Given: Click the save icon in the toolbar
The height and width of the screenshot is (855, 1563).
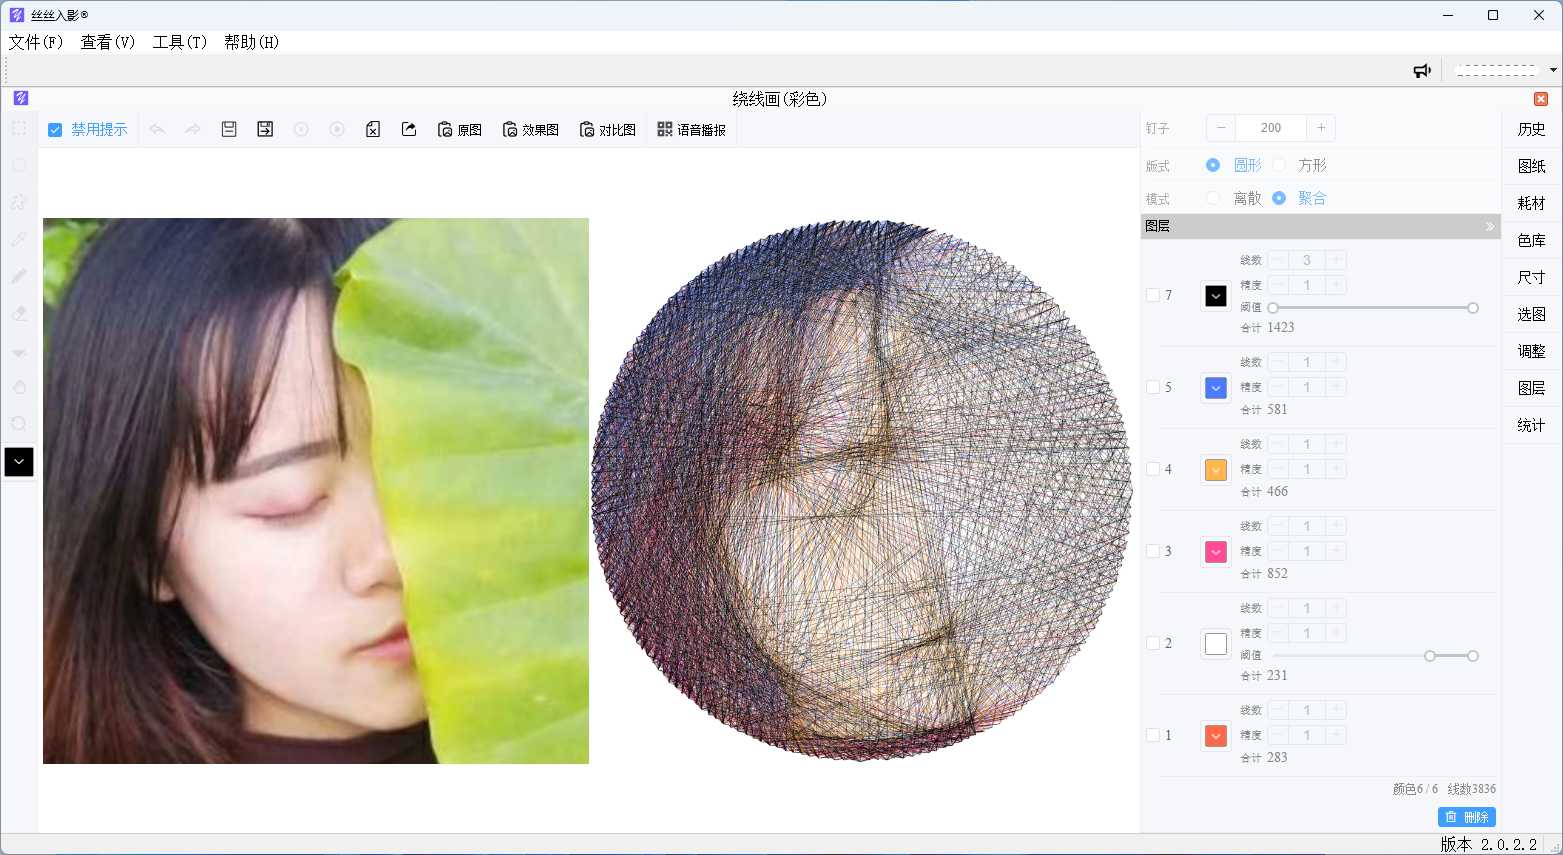Looking at the screenshot, I should (229, 129).
